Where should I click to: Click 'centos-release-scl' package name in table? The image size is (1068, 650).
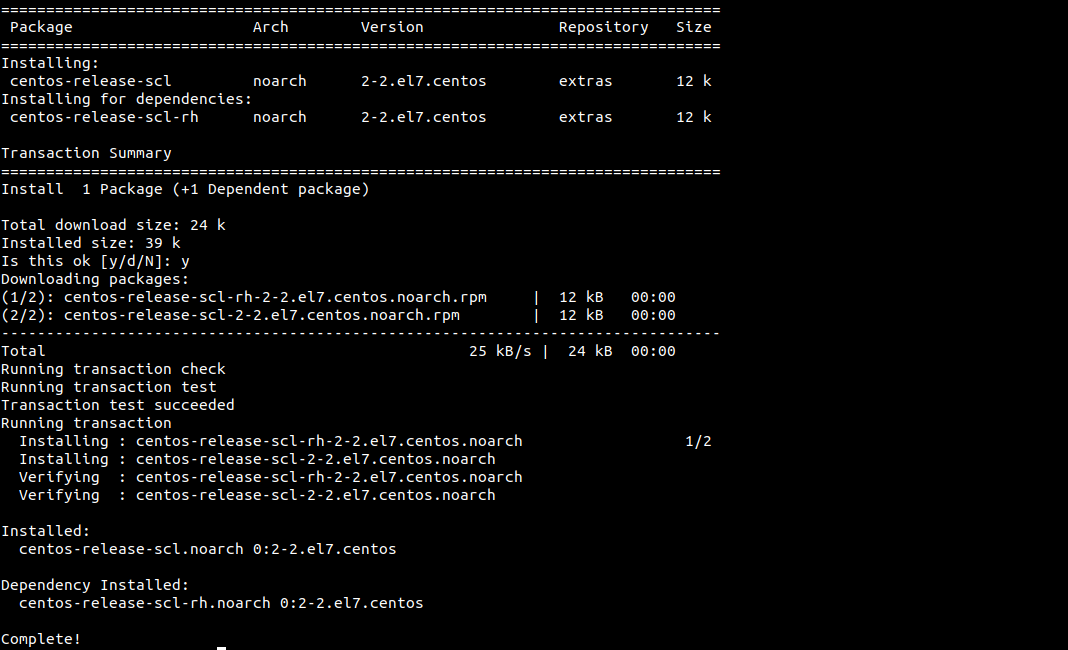pyautogui.click(x=91, y=81)
